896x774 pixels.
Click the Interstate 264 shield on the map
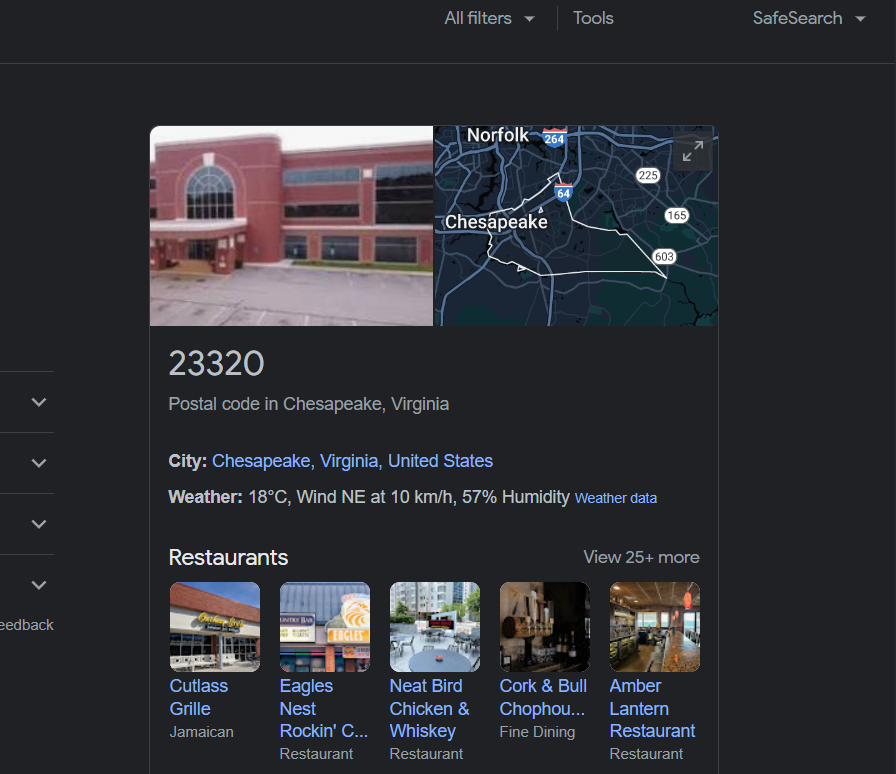coord(554,138)
